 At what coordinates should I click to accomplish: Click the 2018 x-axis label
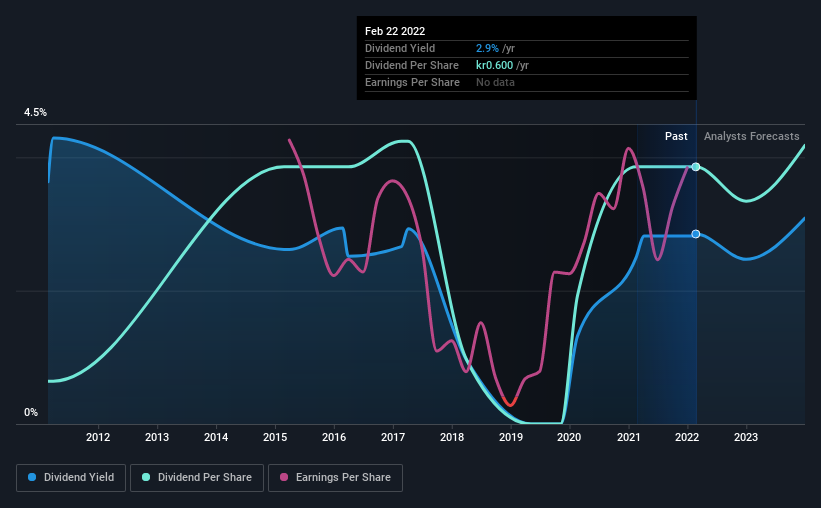[x=452, y=437]
